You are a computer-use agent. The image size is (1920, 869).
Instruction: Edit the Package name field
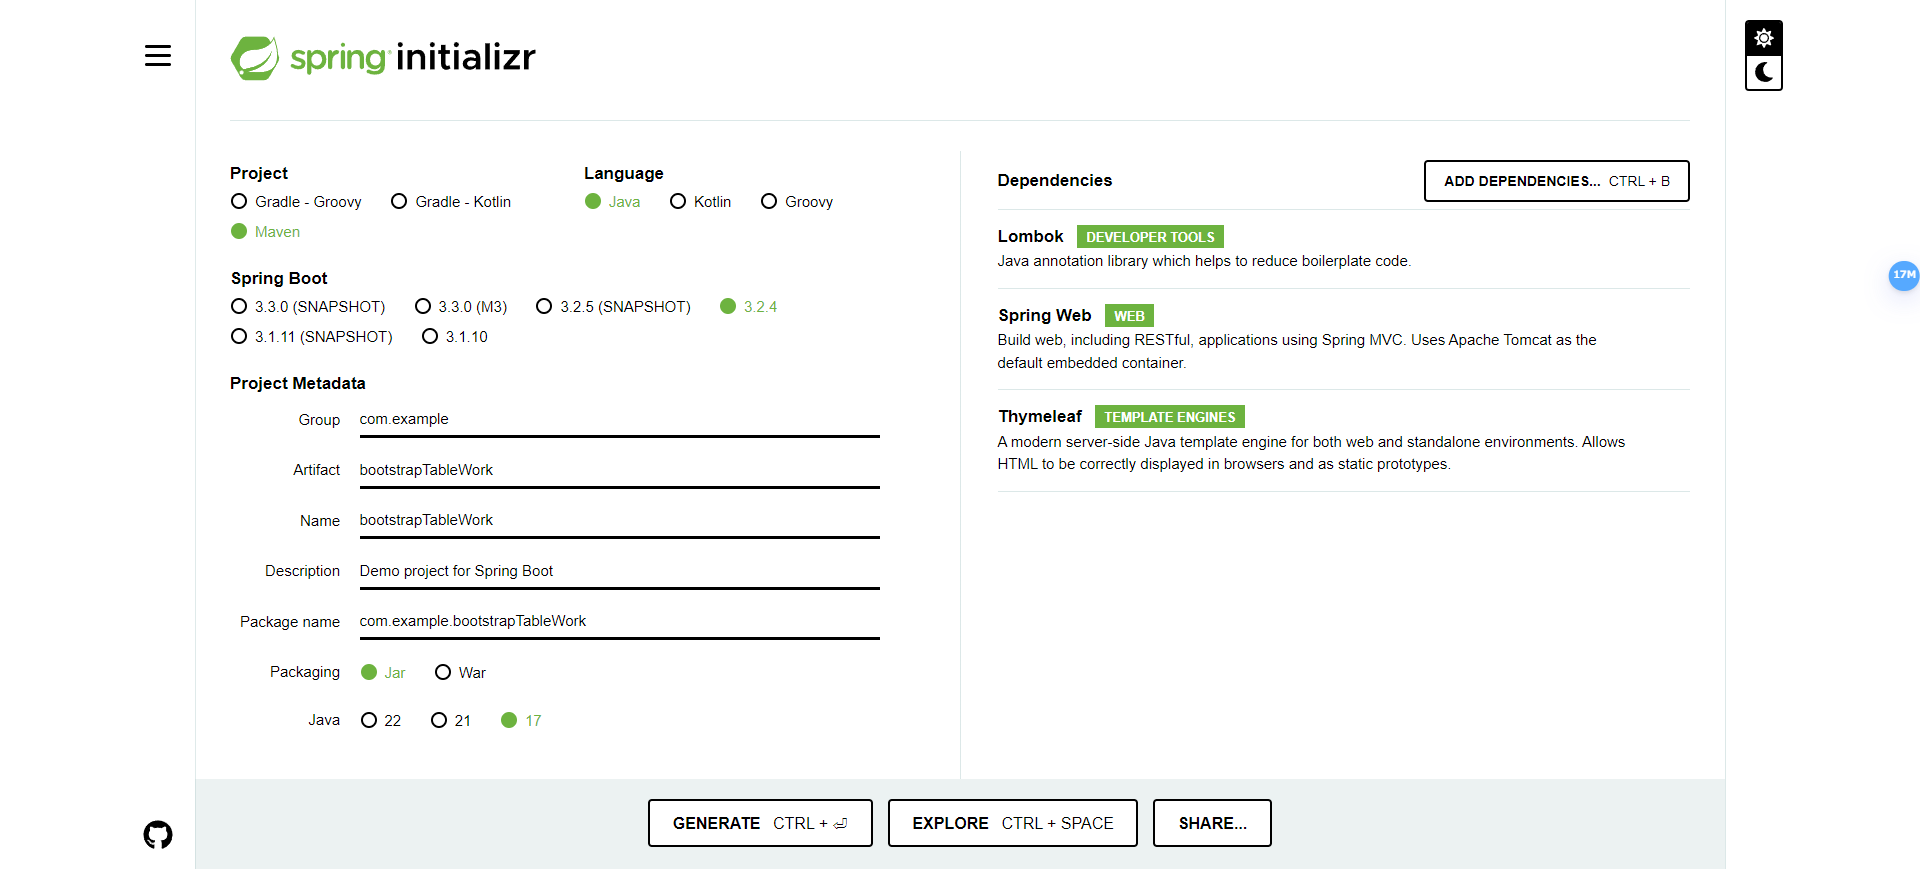pyautogui.click(x=619, y=622)
